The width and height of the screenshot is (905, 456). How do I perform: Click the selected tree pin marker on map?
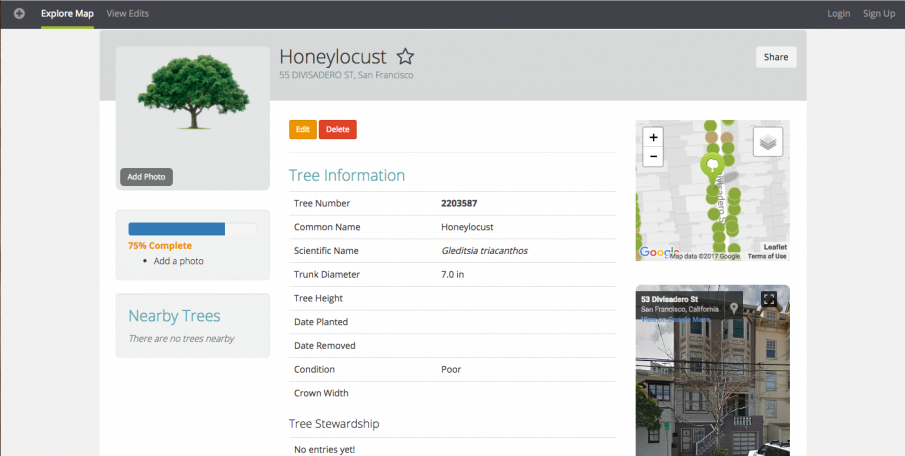click(x=713, y=166)
